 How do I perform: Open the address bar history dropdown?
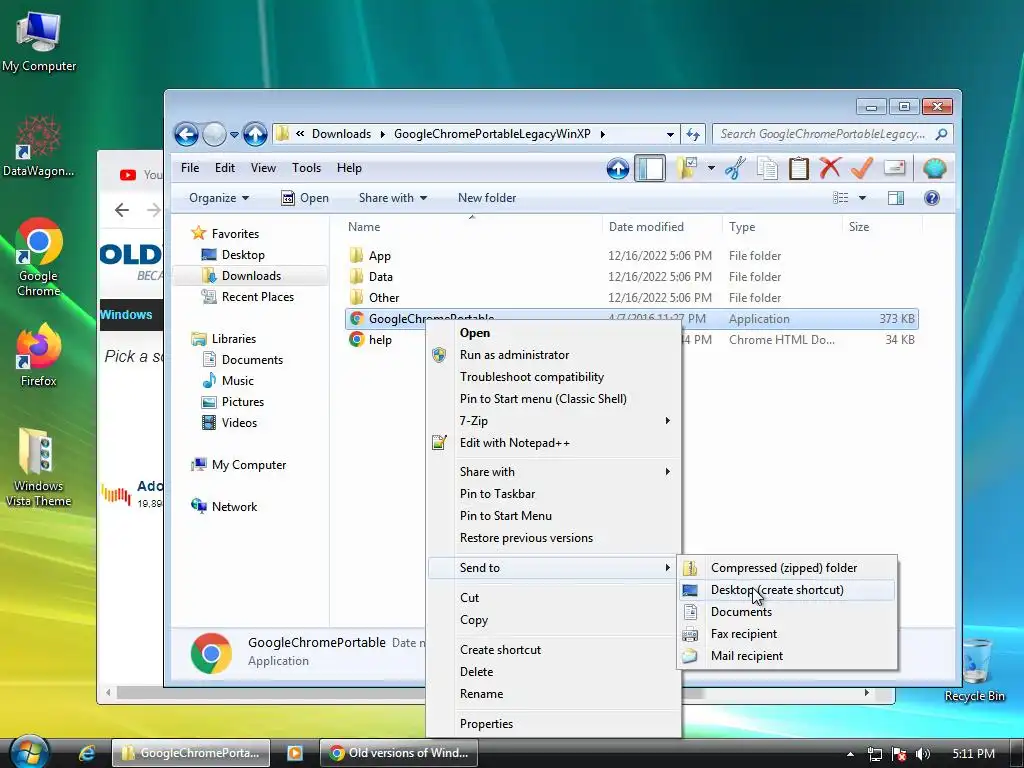click(x=670, y=135)
